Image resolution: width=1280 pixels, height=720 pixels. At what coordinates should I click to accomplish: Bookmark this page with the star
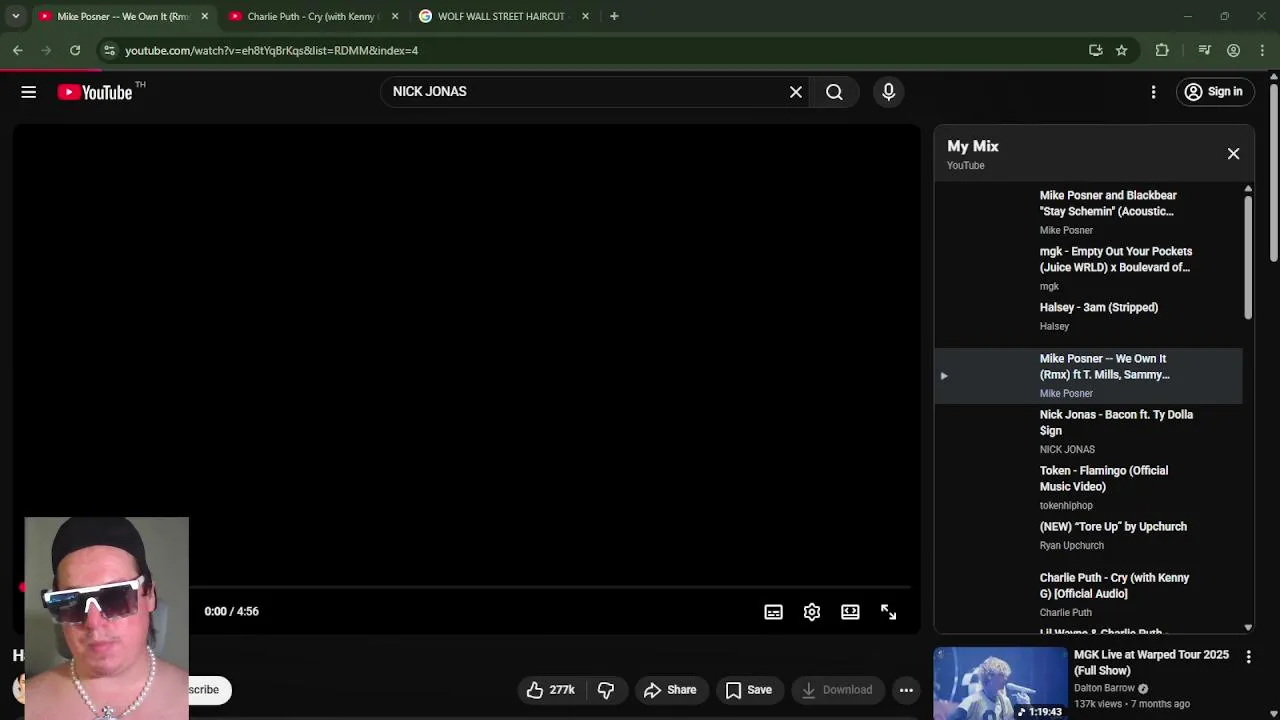click(1122, 50)
